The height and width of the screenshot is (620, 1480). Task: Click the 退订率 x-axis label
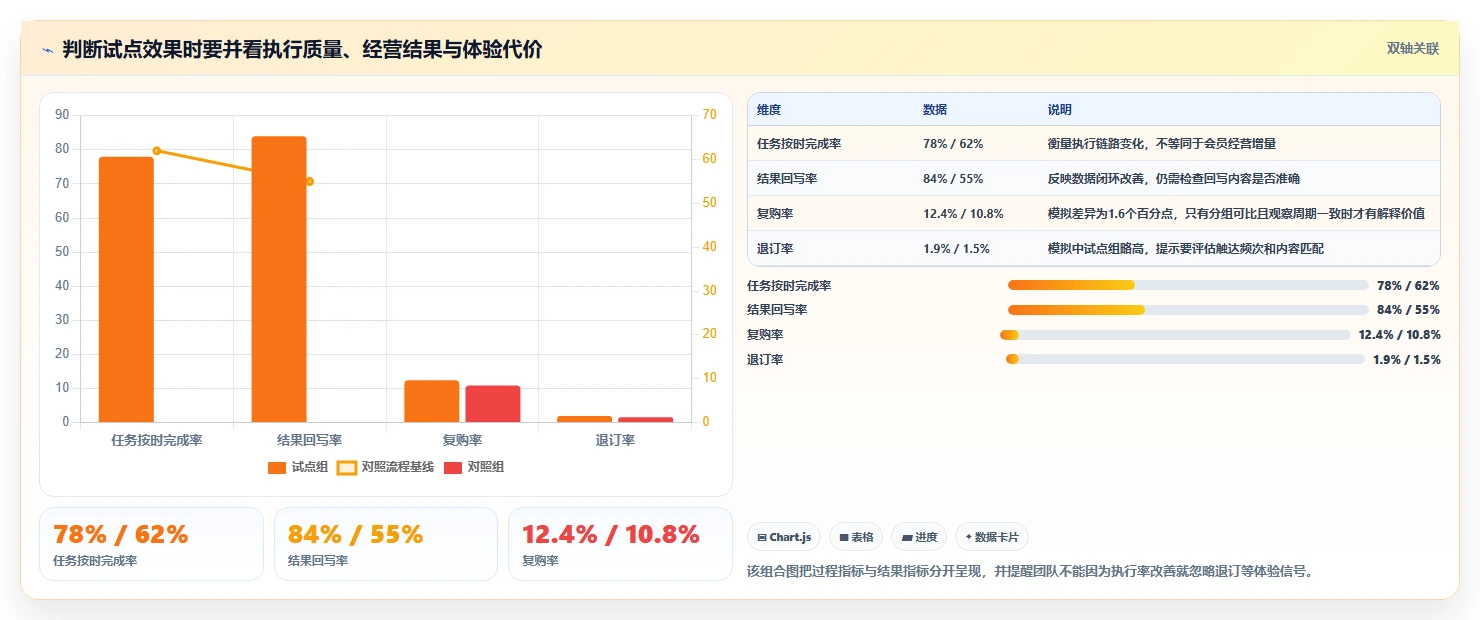coord(615,440)
